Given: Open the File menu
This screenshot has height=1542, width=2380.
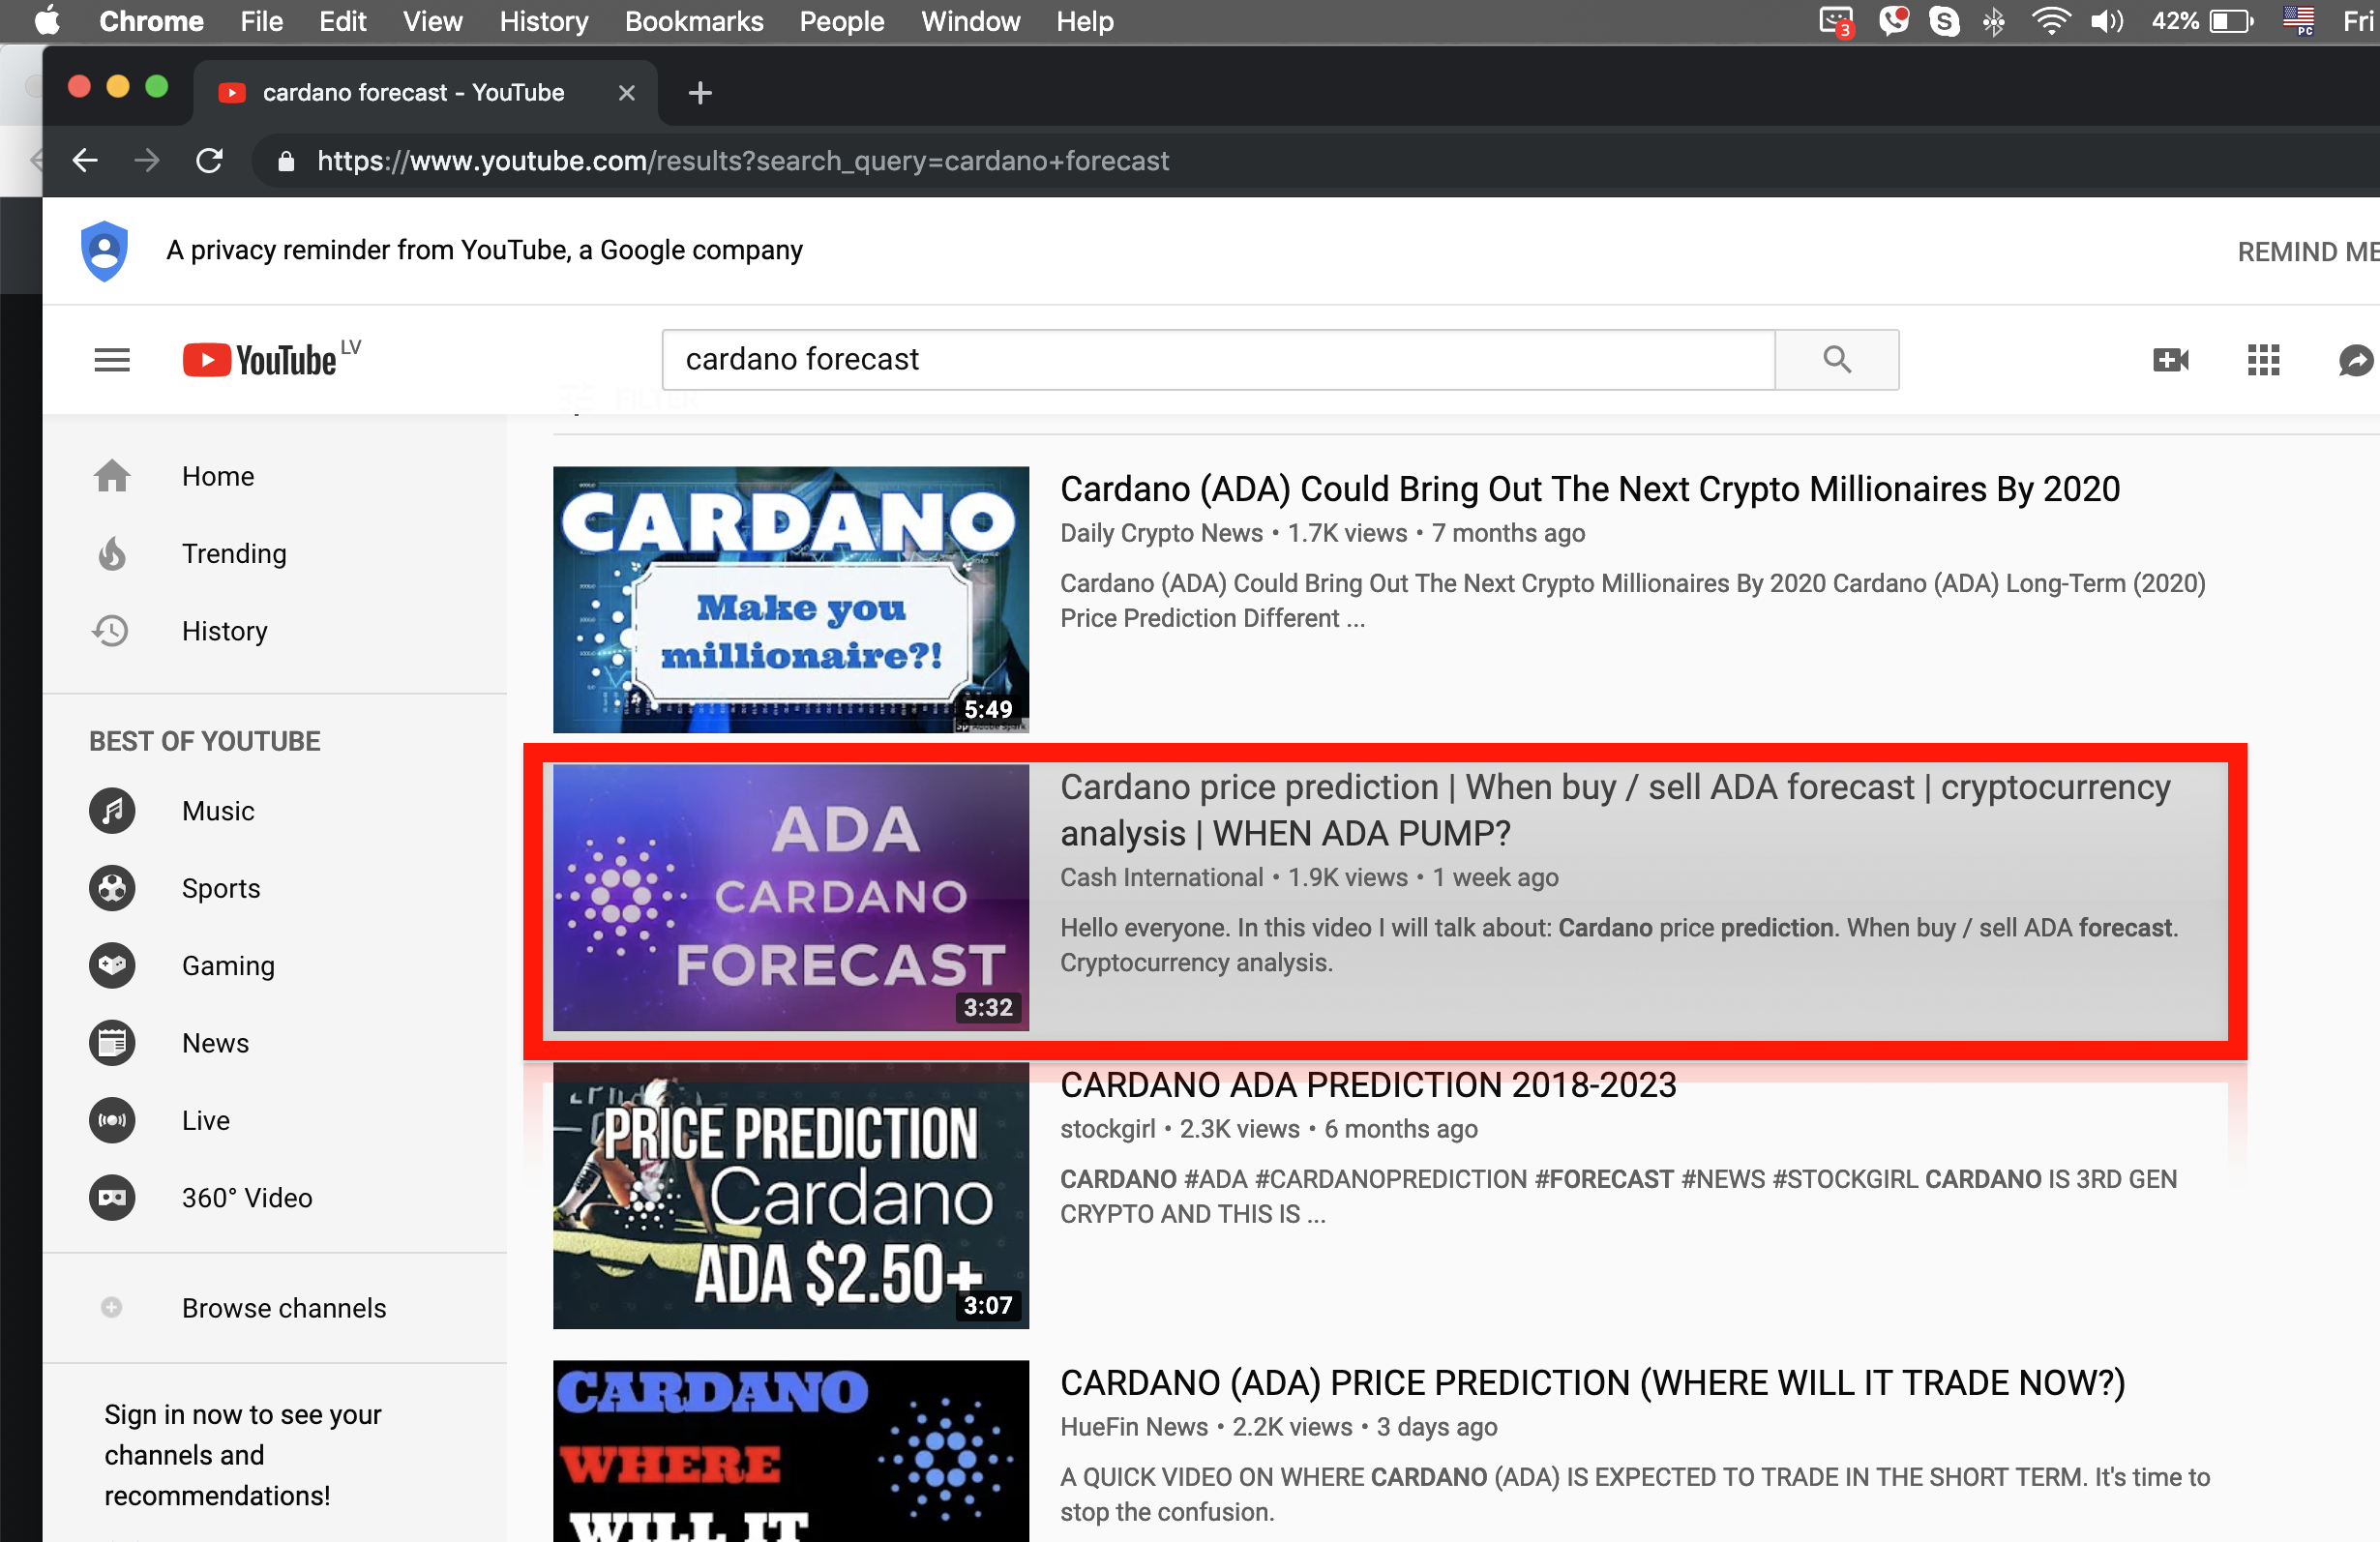Looking at the screenshot, I should pos(261,21).
